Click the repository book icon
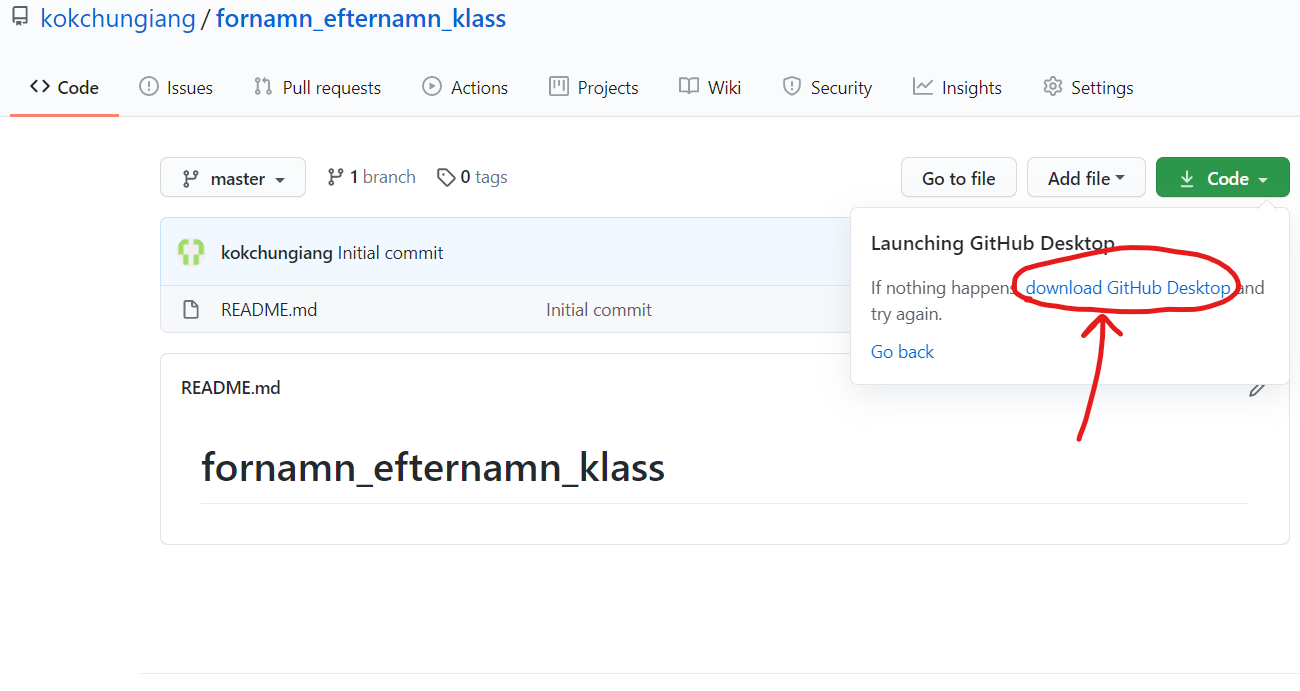The image size is (1300, 691). pyautogui.click(x=20, y=17)
